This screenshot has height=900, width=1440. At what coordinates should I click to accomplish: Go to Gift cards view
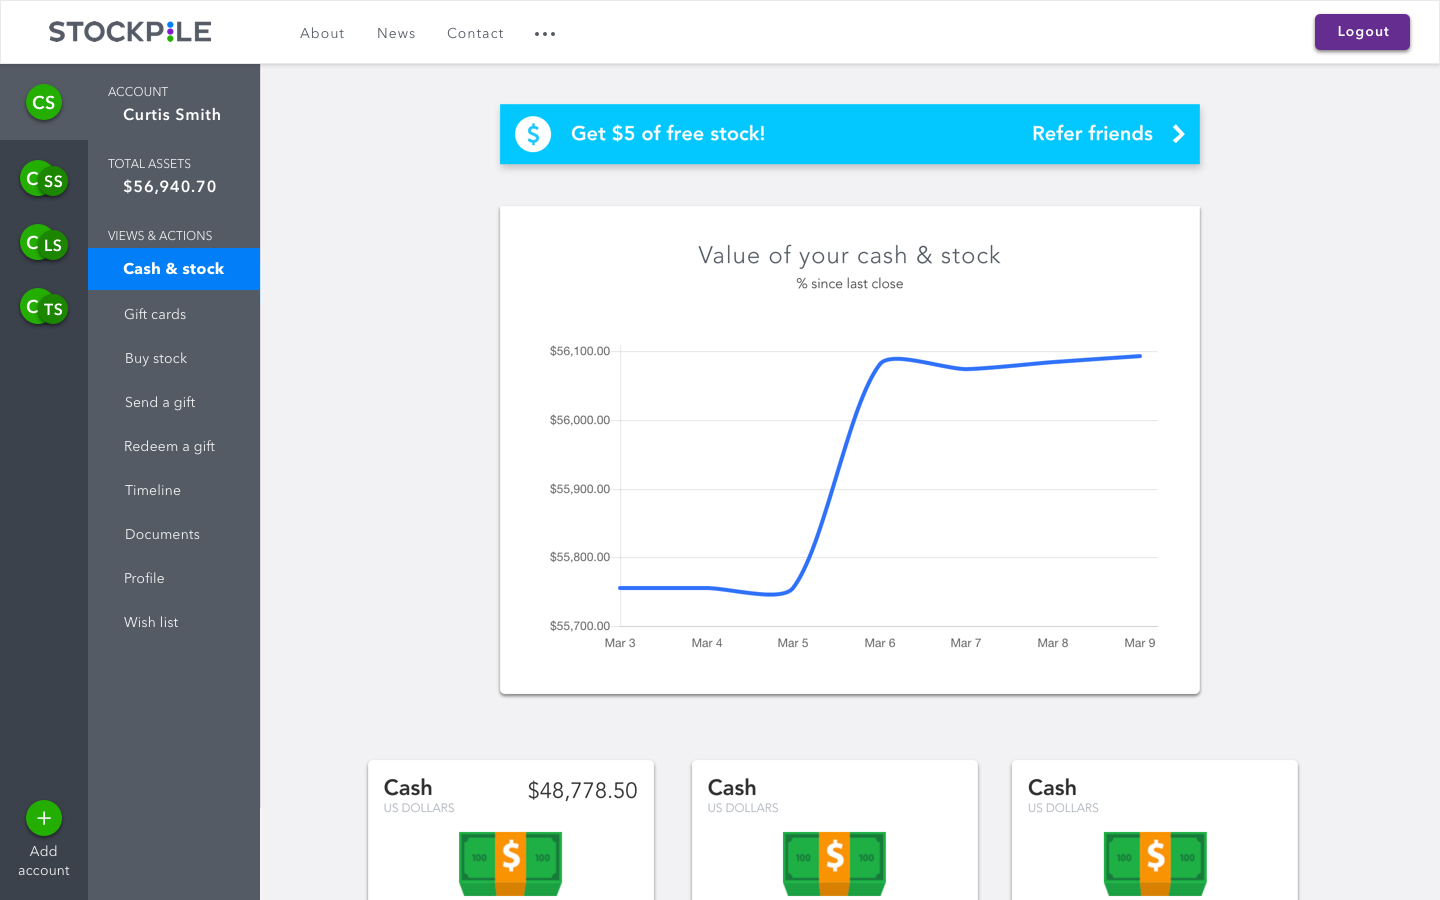(x=155, y=314)
